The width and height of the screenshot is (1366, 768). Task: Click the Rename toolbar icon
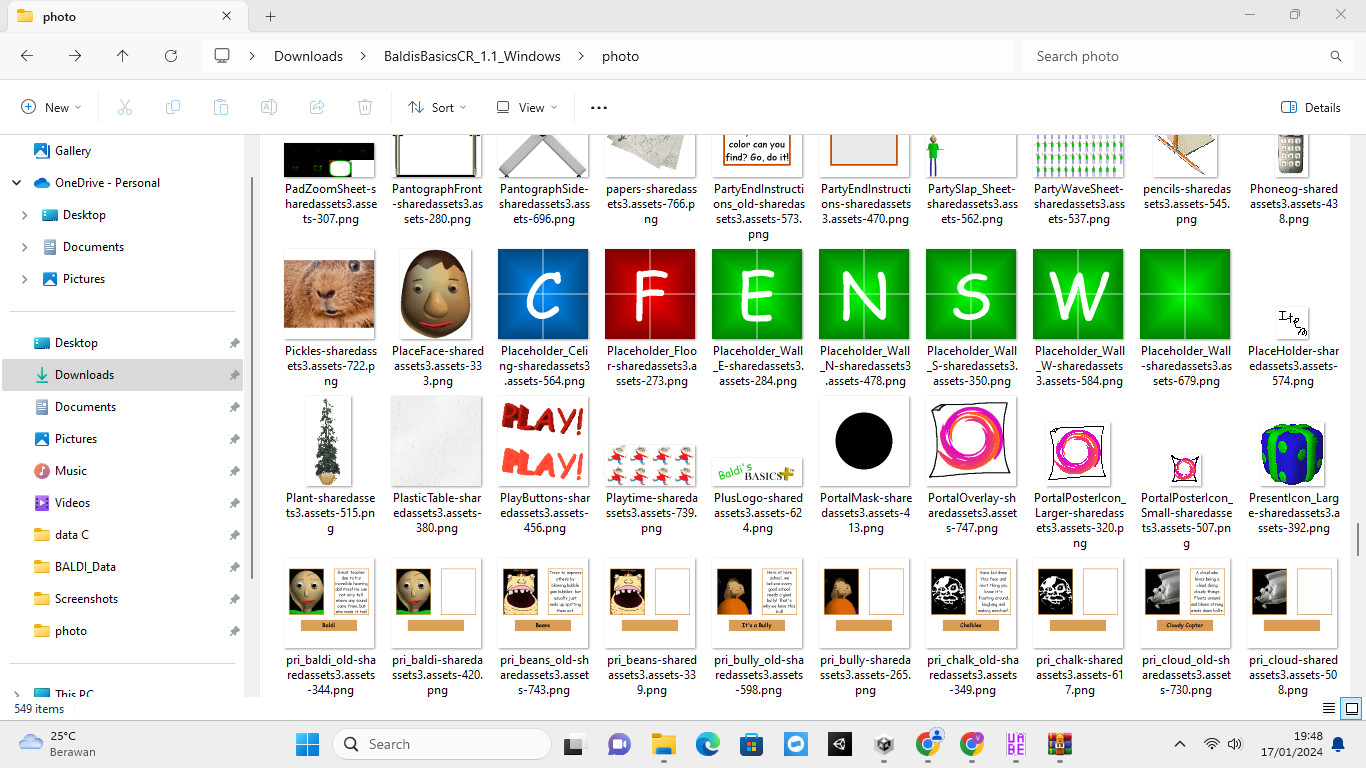click(x=269, y=107)
